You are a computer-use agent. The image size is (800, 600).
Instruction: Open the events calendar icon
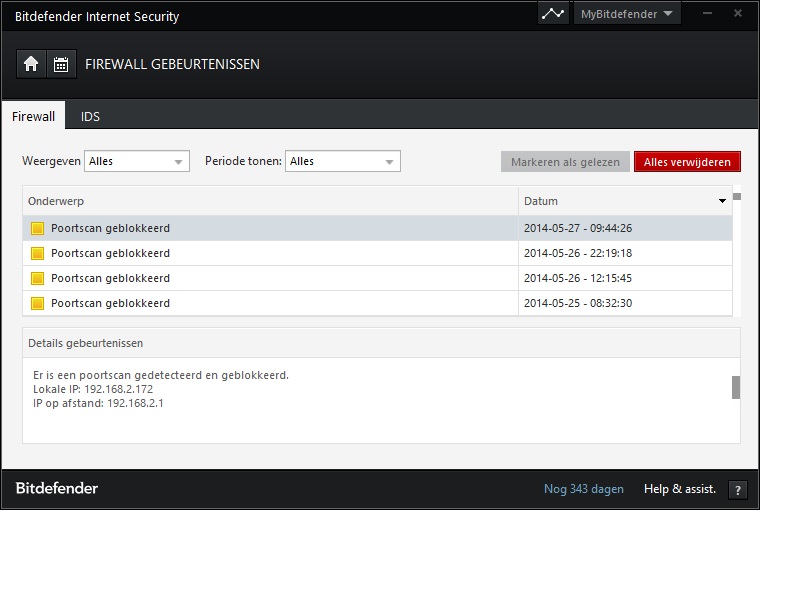coord(61,64)
